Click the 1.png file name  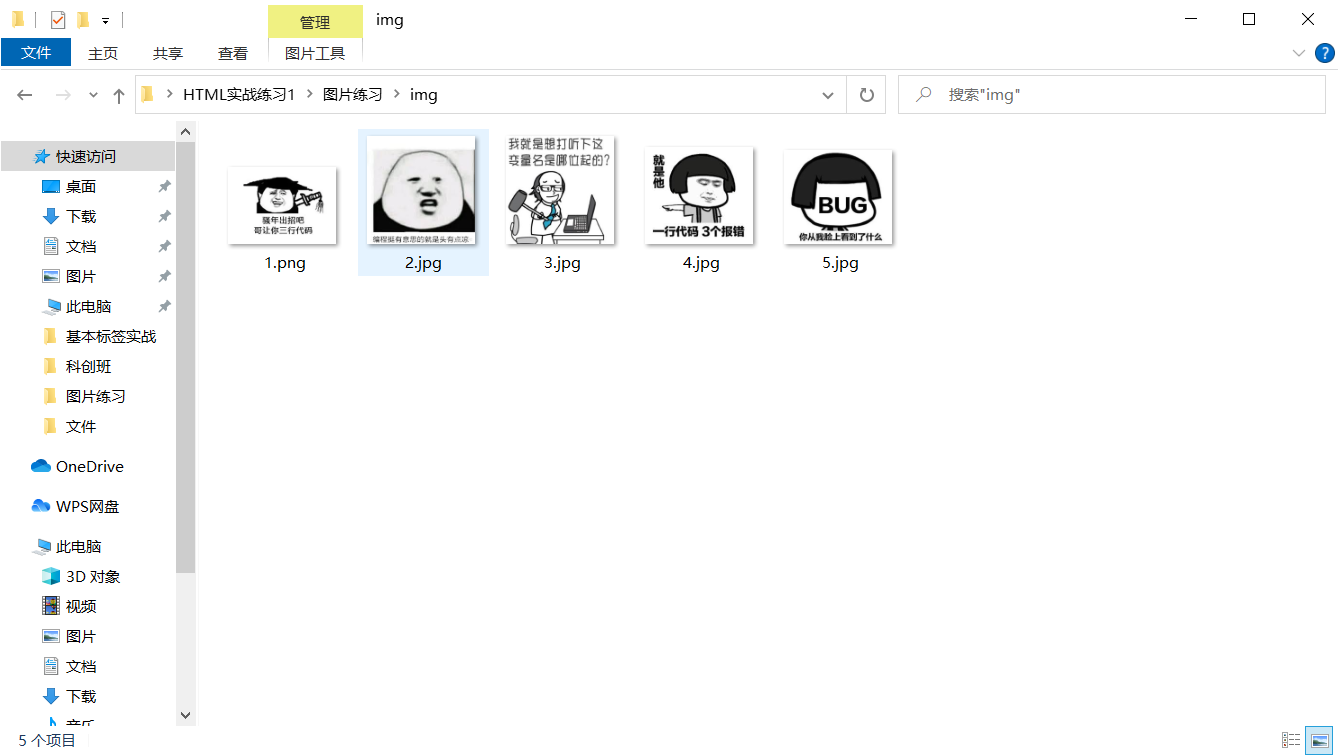[x=285, y=263]
